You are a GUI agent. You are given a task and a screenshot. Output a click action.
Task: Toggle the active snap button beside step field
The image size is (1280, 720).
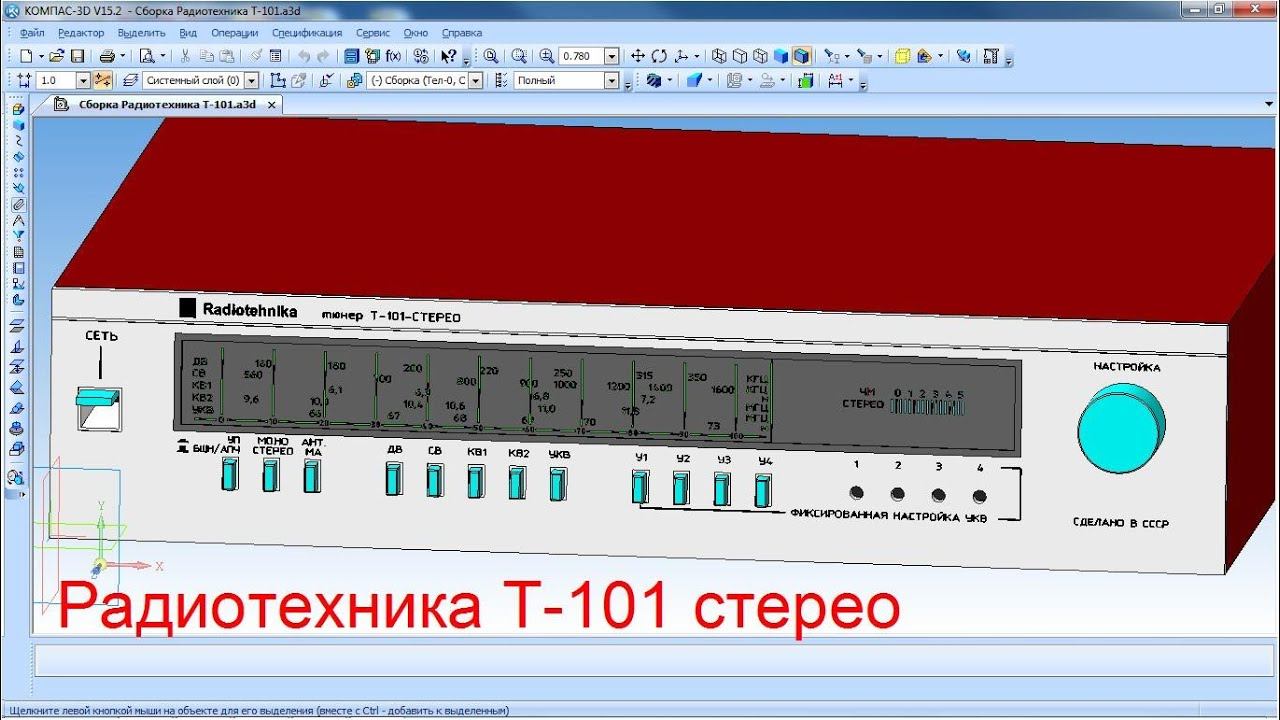(x=102, y=81)
